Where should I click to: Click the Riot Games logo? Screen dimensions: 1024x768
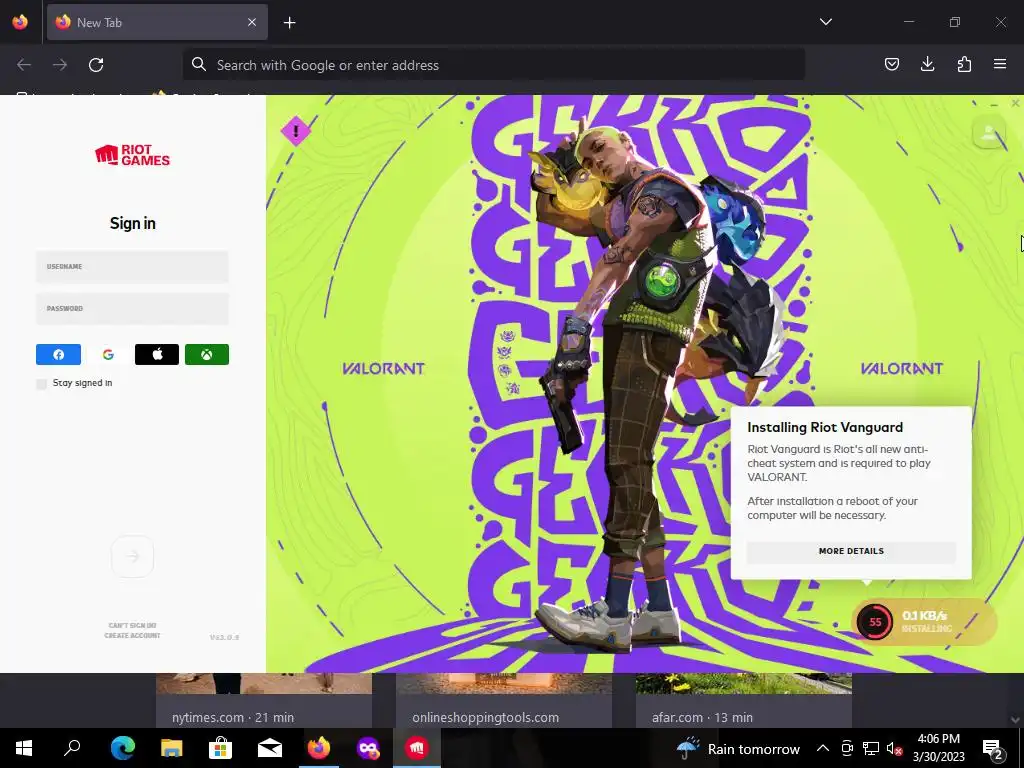click(x=133, y=155)
